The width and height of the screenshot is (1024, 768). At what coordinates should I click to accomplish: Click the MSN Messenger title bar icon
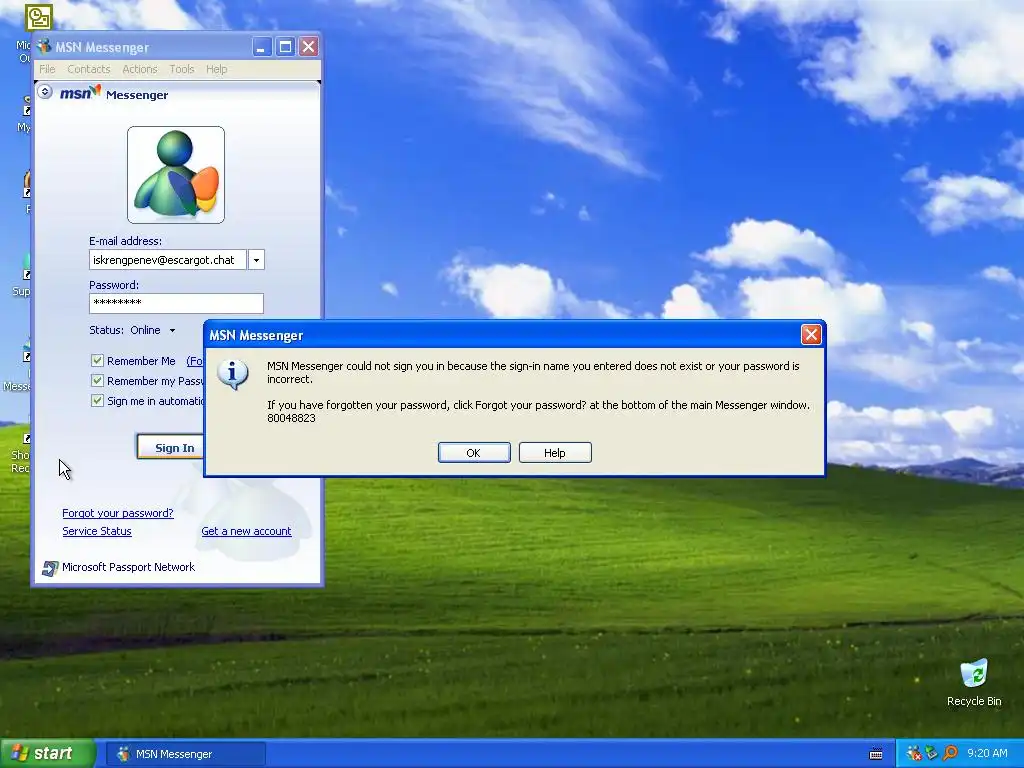point(44,46)
